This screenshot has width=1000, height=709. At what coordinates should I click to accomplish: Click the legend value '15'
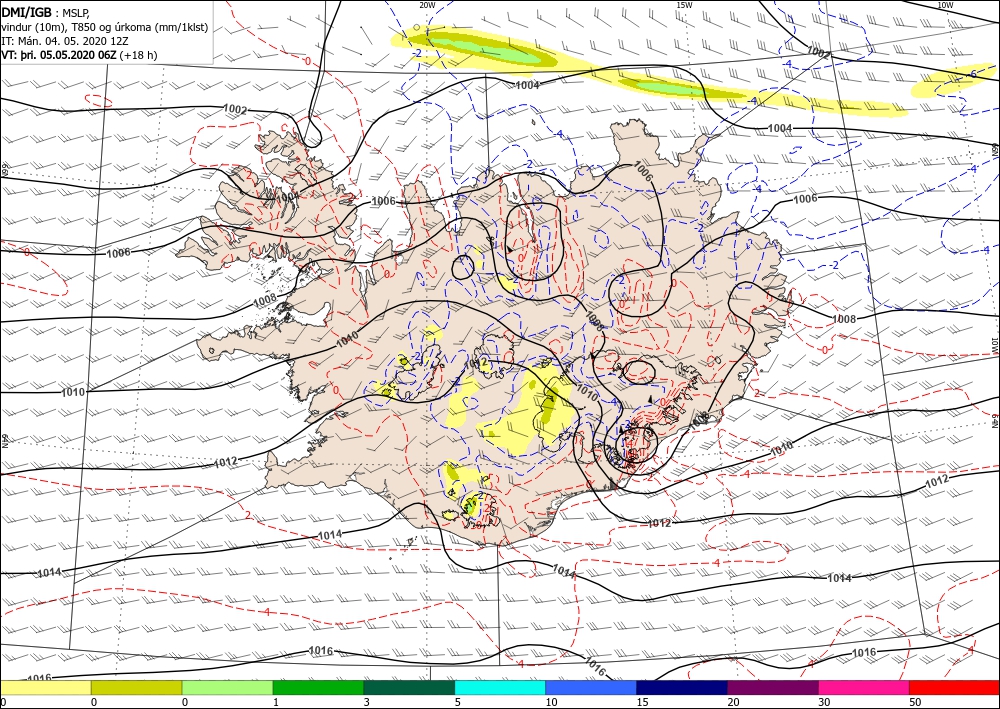click(x=642, y=703)
